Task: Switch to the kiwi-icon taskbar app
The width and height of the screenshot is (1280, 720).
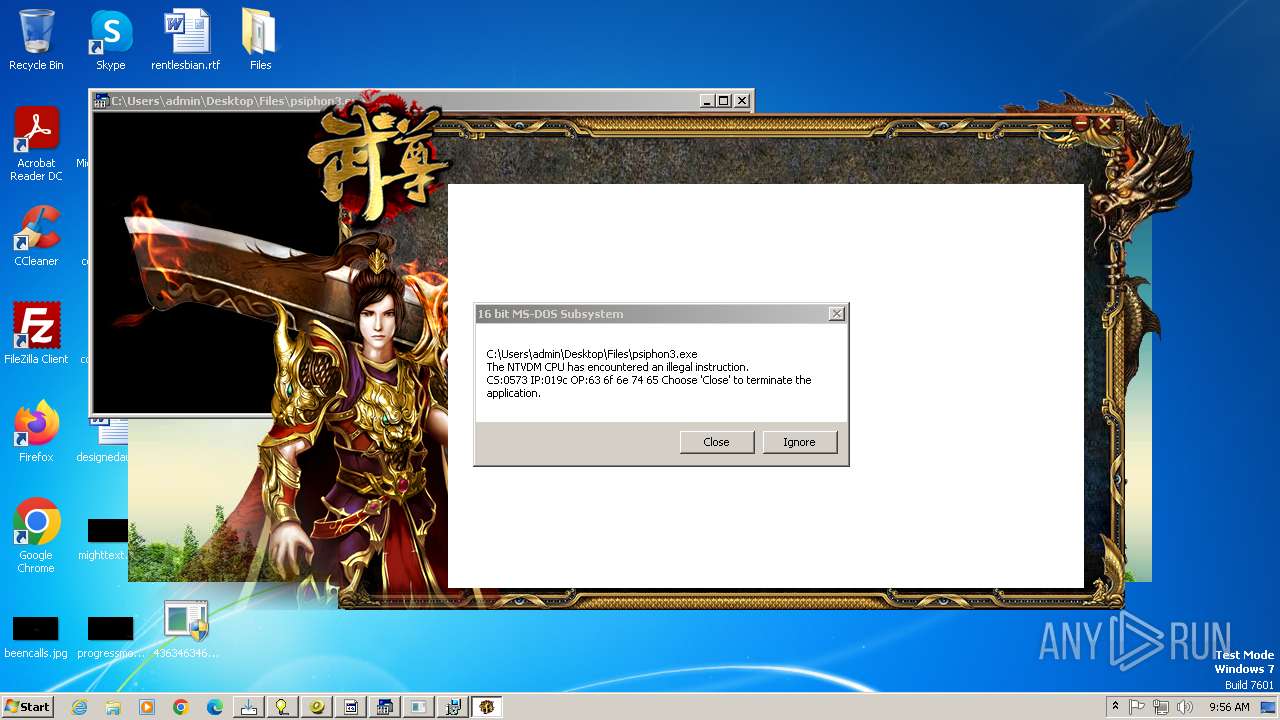Action: [x=317, y=707]
